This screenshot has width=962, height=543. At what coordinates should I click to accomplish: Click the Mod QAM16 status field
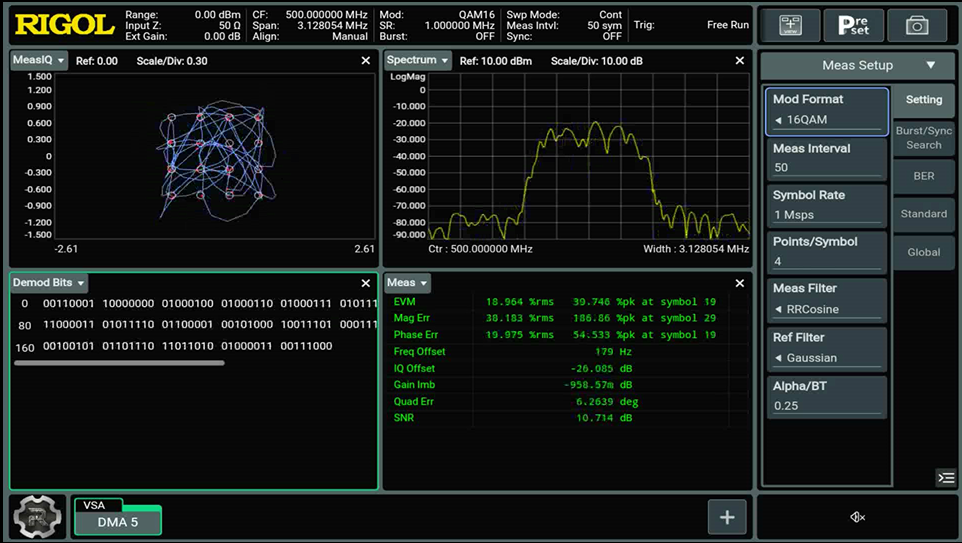437,15
